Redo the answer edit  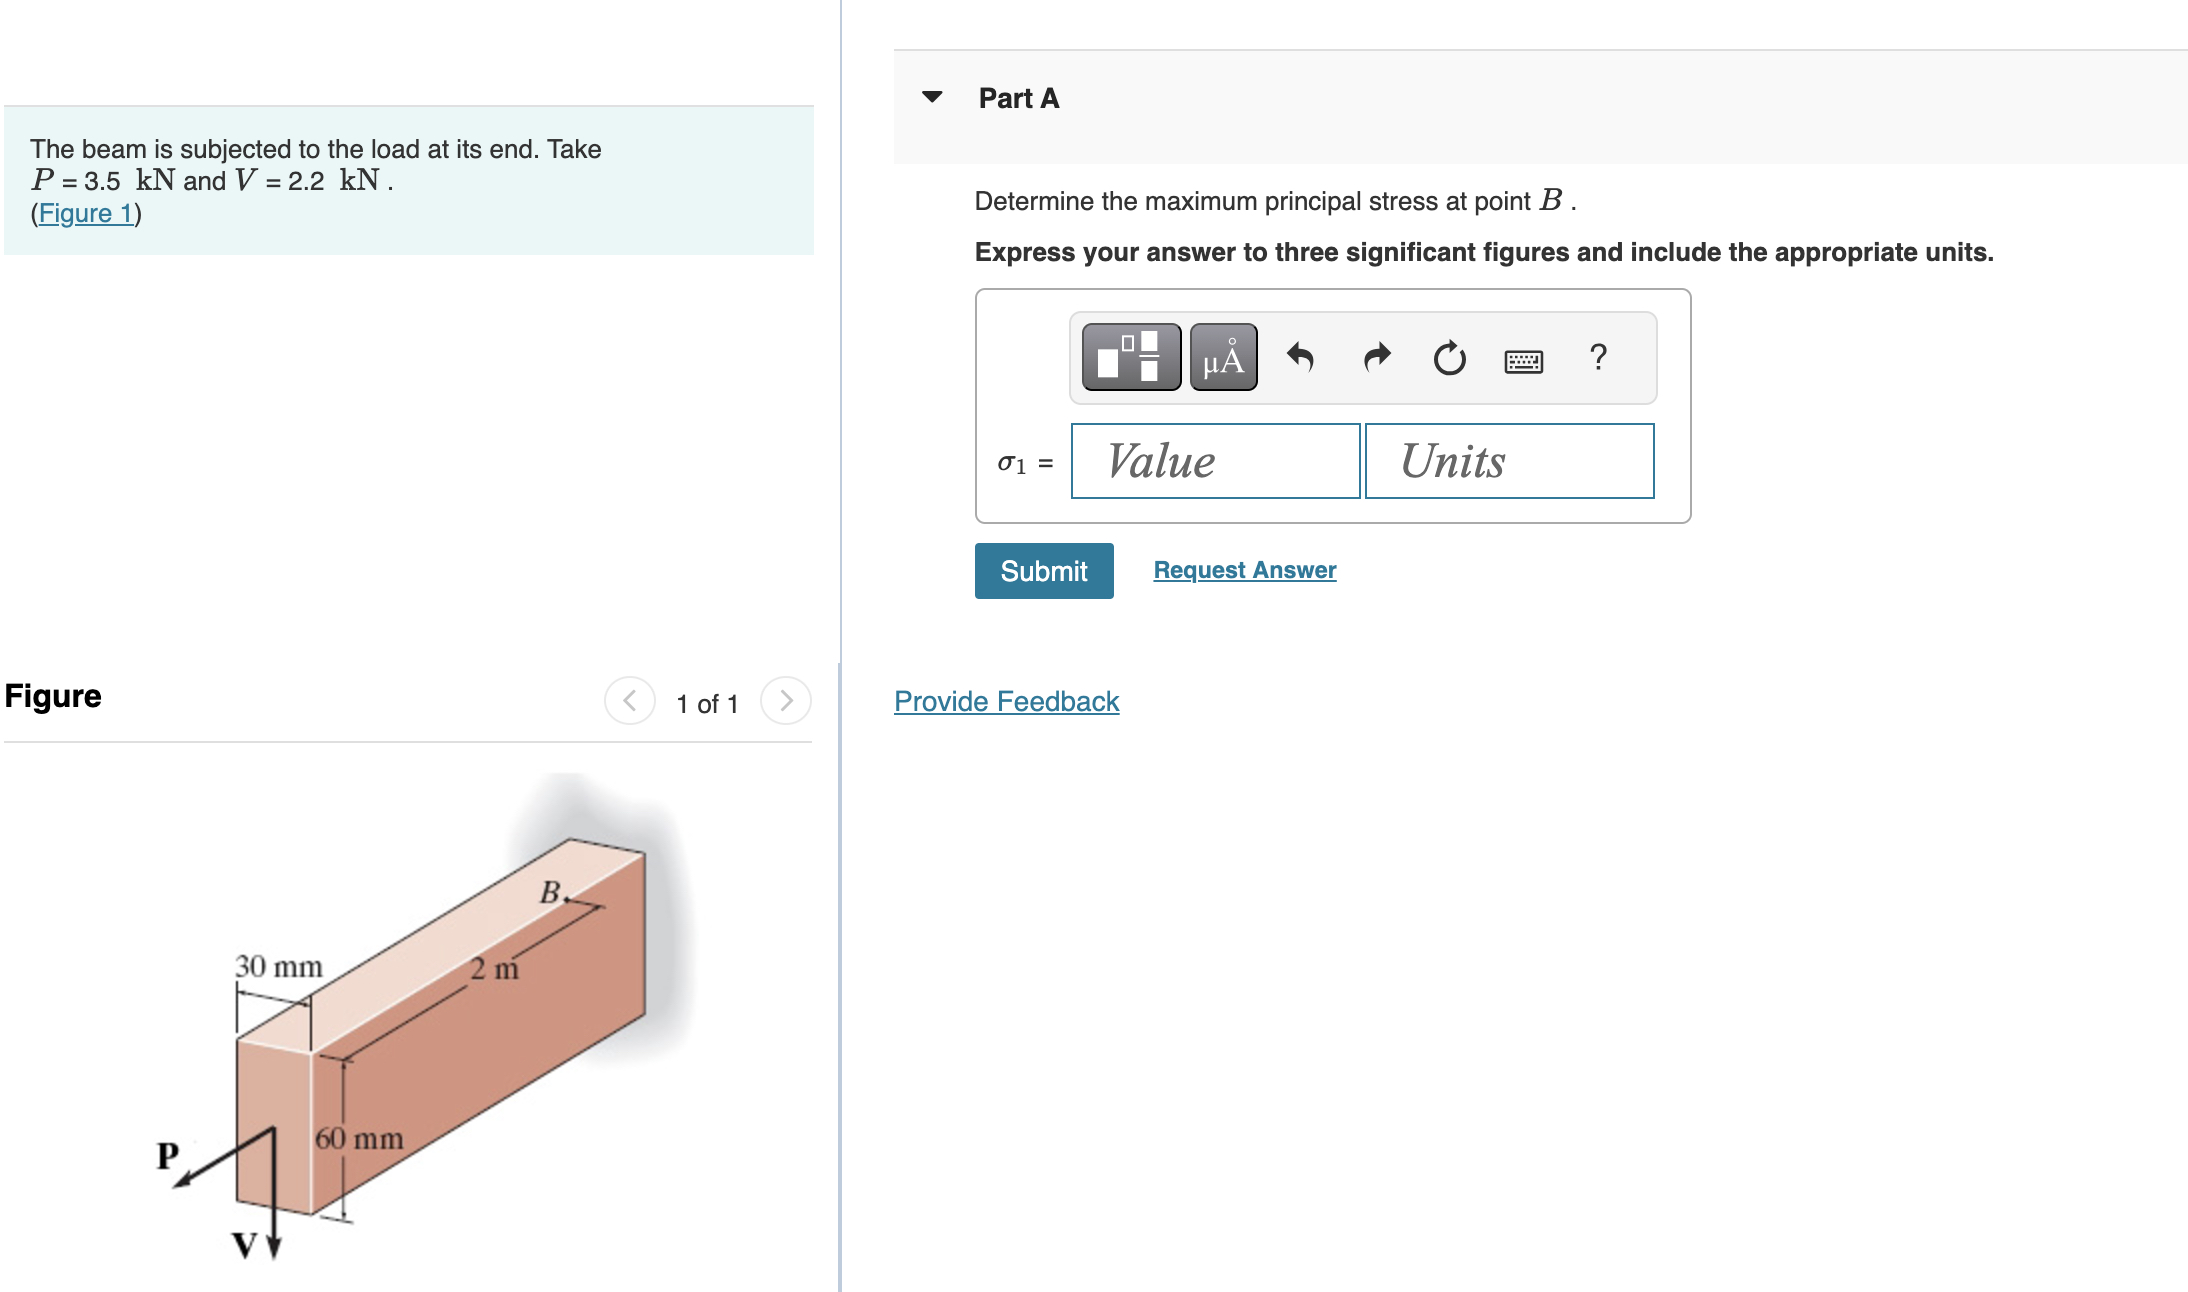coord(1375,358)
